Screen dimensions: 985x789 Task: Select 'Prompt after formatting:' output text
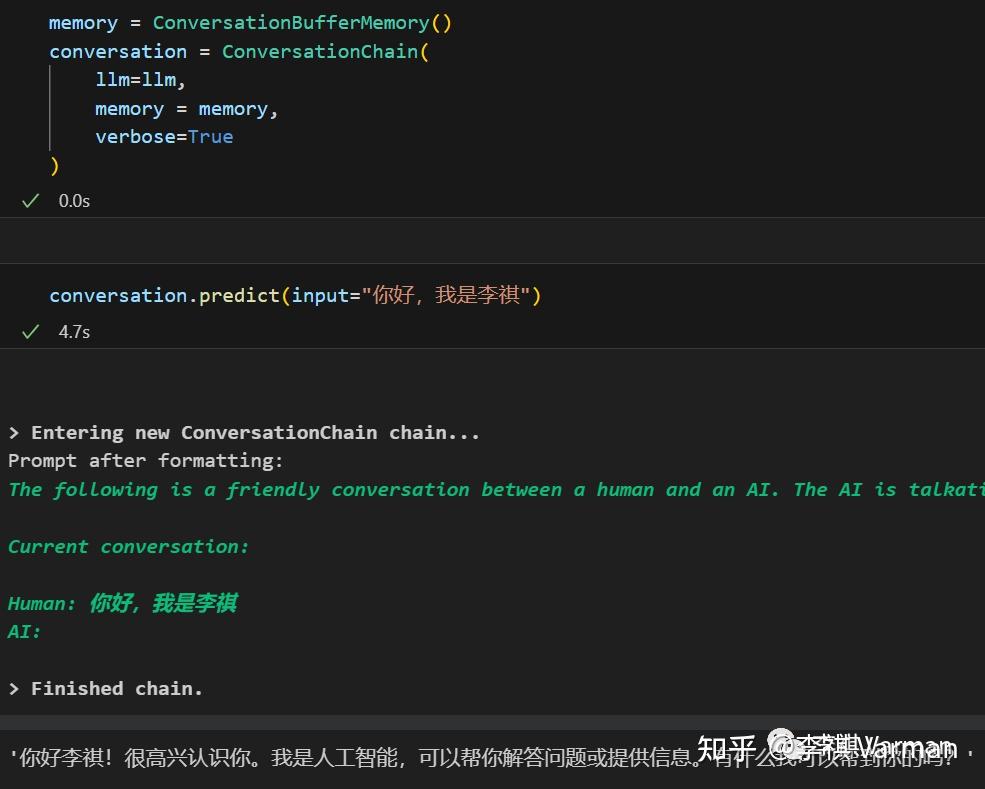pyautogui.click(x=145, y=460)
